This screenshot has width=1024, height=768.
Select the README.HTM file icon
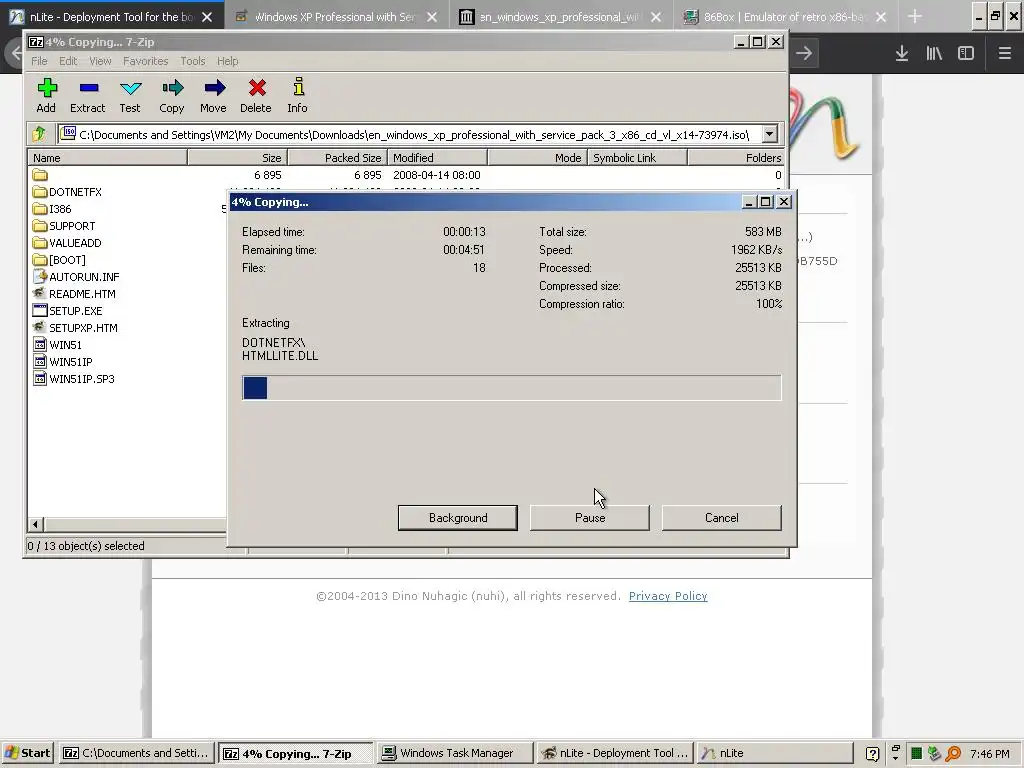(x=40, y=294)
